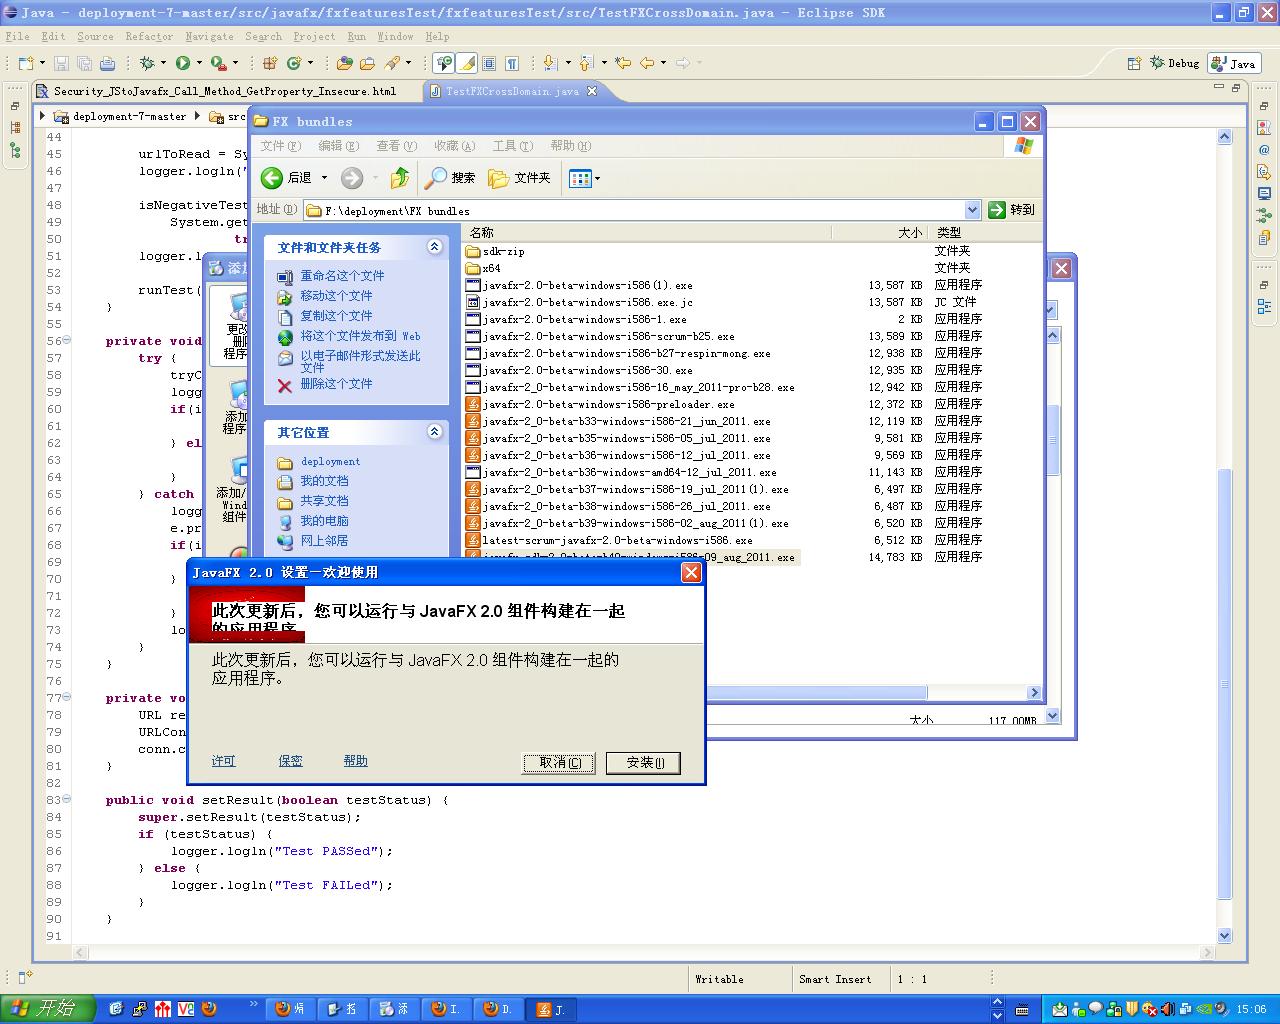This screenshot has height=1024, width=1280.
Task: Click the New Java Package icon
Action: pyautogui.click(x=269, y=63)
